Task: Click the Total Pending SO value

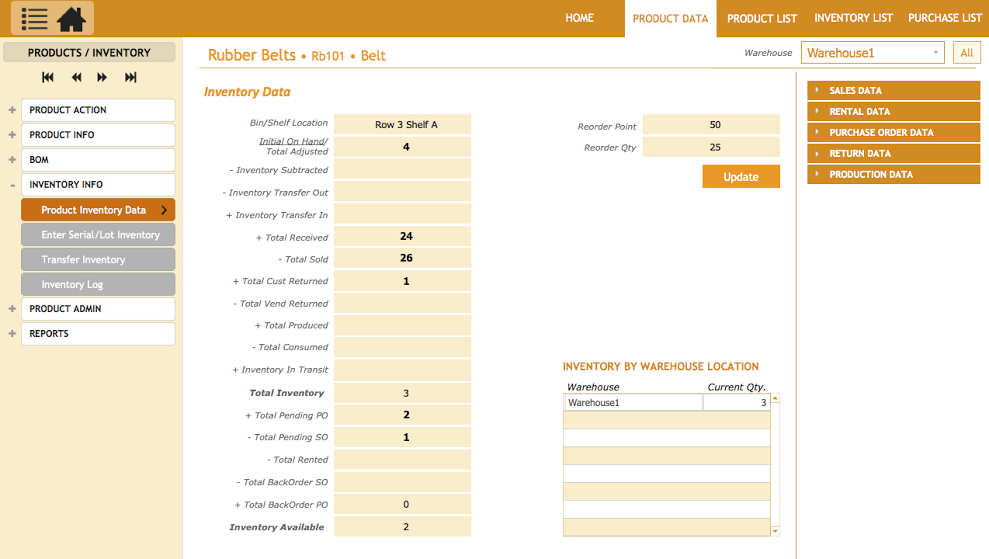Action: (402, 437)
